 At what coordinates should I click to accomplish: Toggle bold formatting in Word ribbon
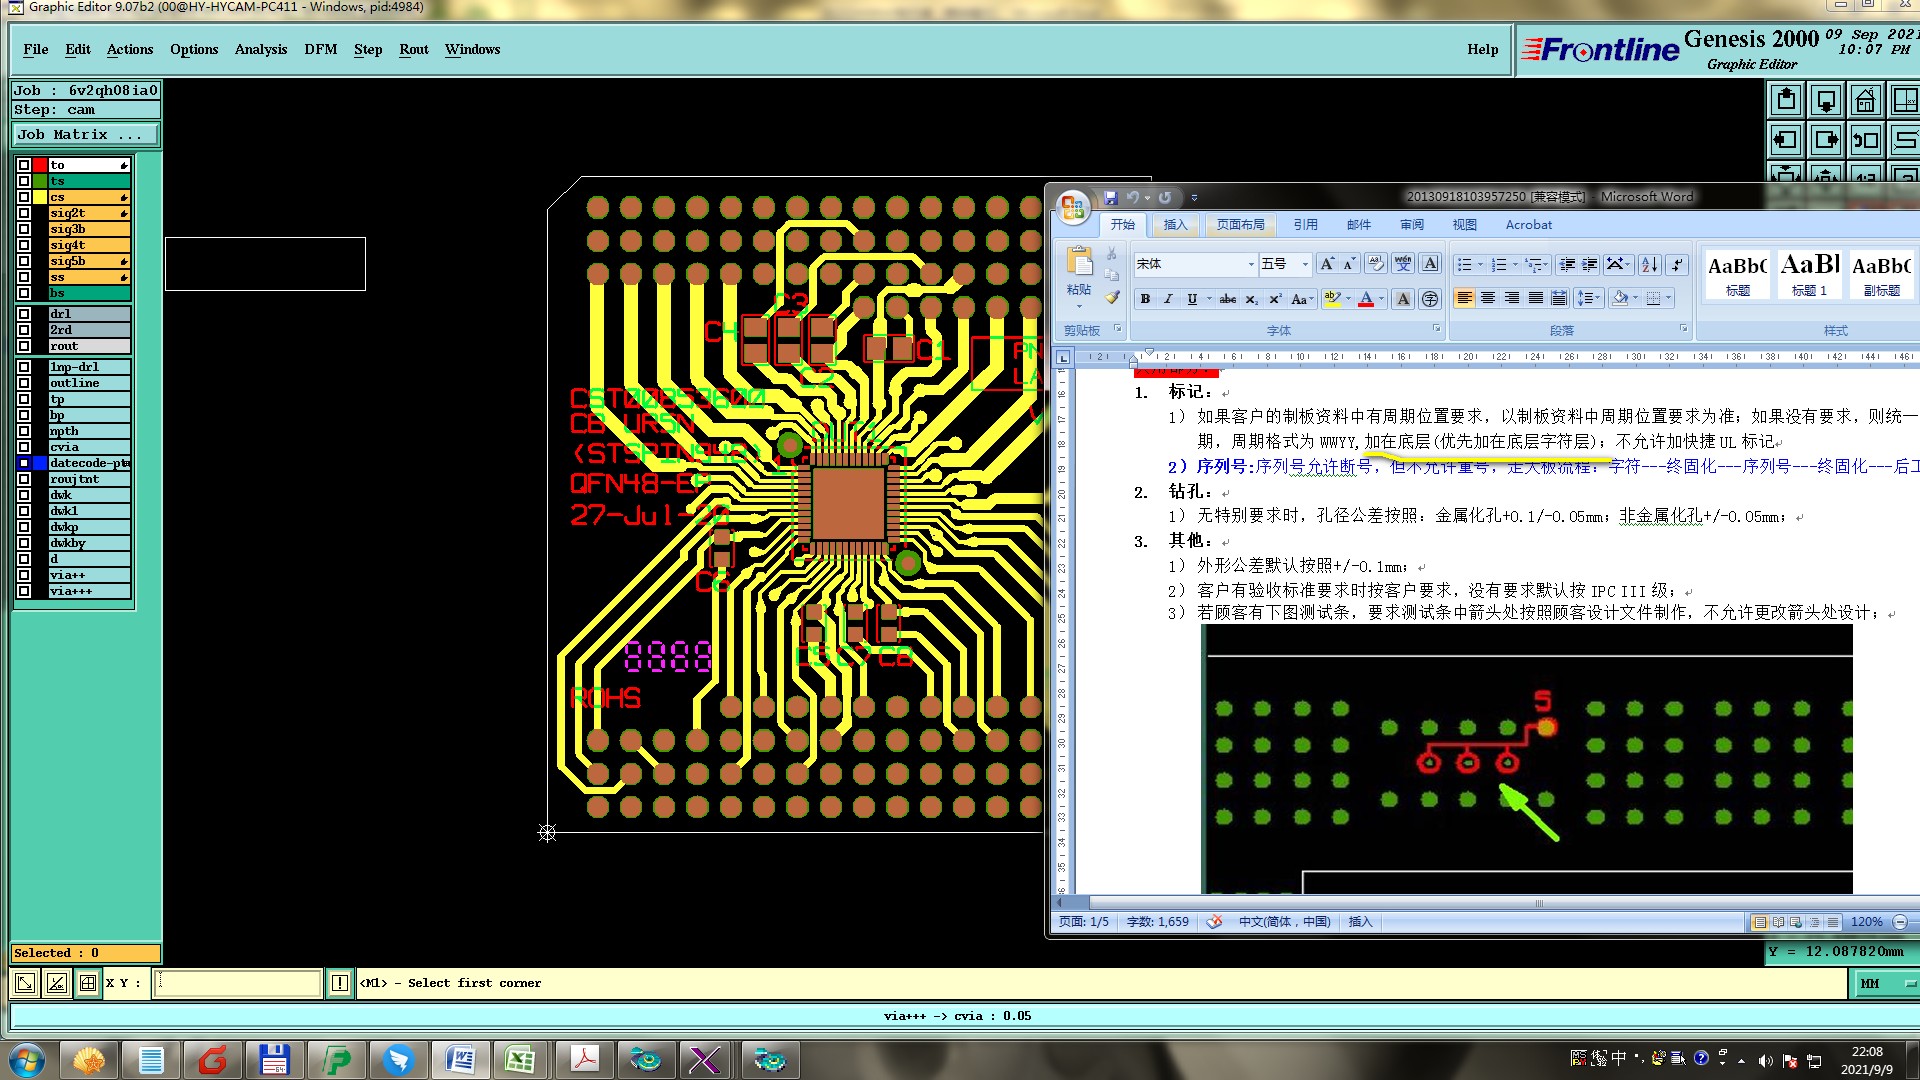[1145, 299]
